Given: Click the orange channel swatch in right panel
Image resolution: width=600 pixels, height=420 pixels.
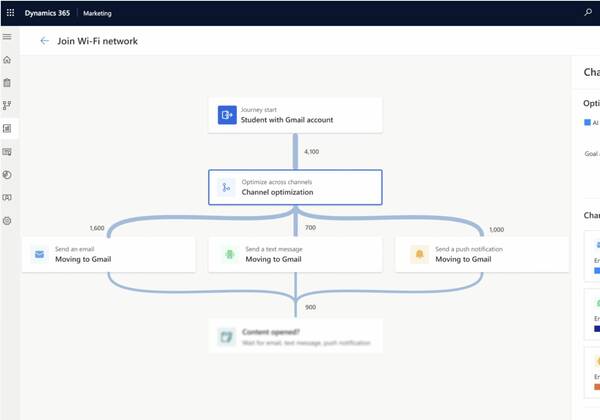Looking at the screenshot, I should click(x=596, y=385).
